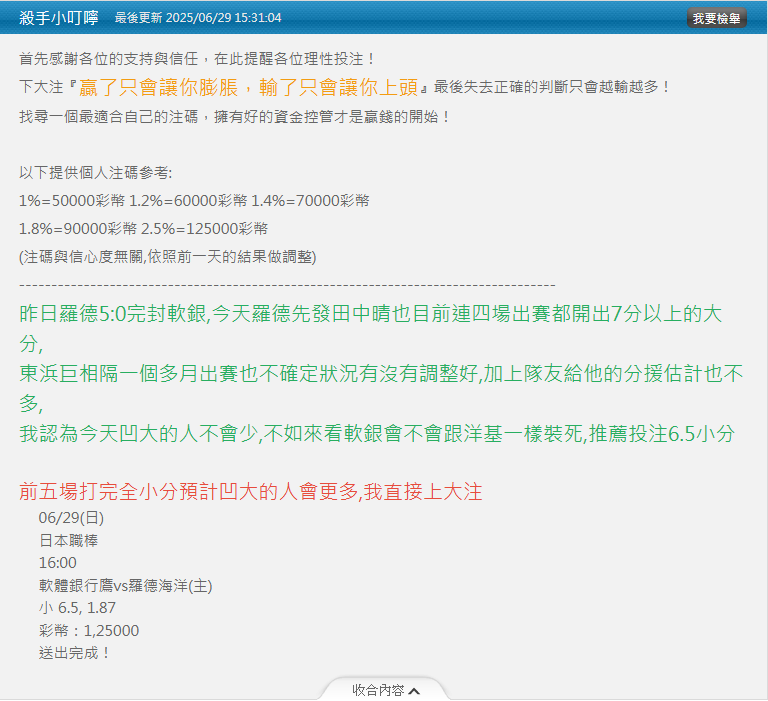768x701 pixels.
Task: Click the stake line 彩幣：1,25000
Action: tap(89, 630)
